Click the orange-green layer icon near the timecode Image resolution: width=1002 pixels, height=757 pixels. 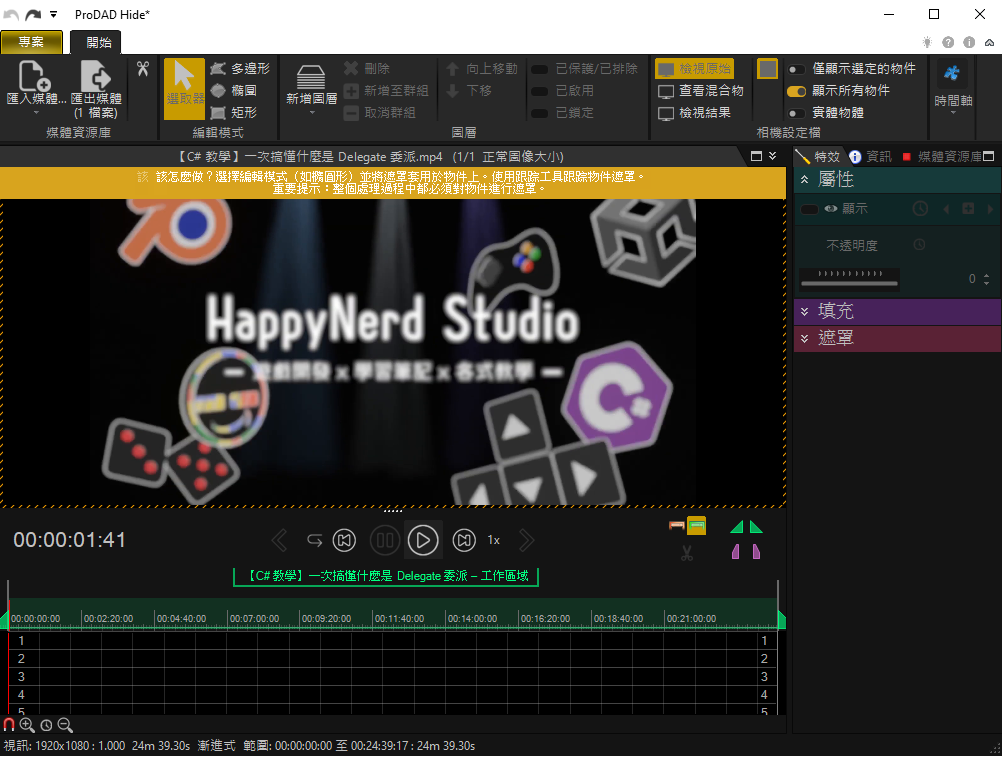[x=688, y=526]
